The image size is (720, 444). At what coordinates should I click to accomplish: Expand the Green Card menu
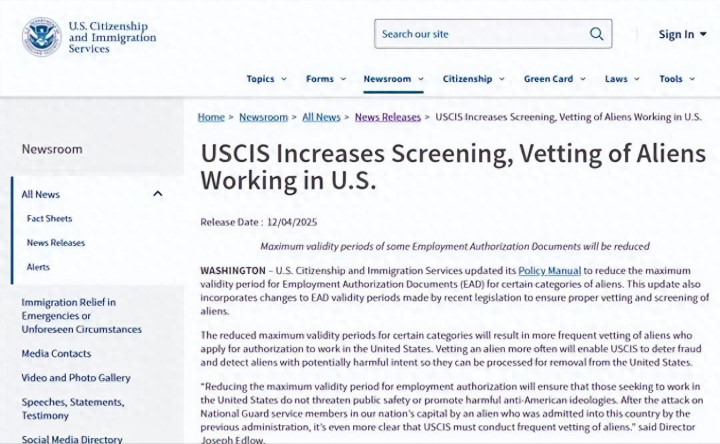(554, 79)
